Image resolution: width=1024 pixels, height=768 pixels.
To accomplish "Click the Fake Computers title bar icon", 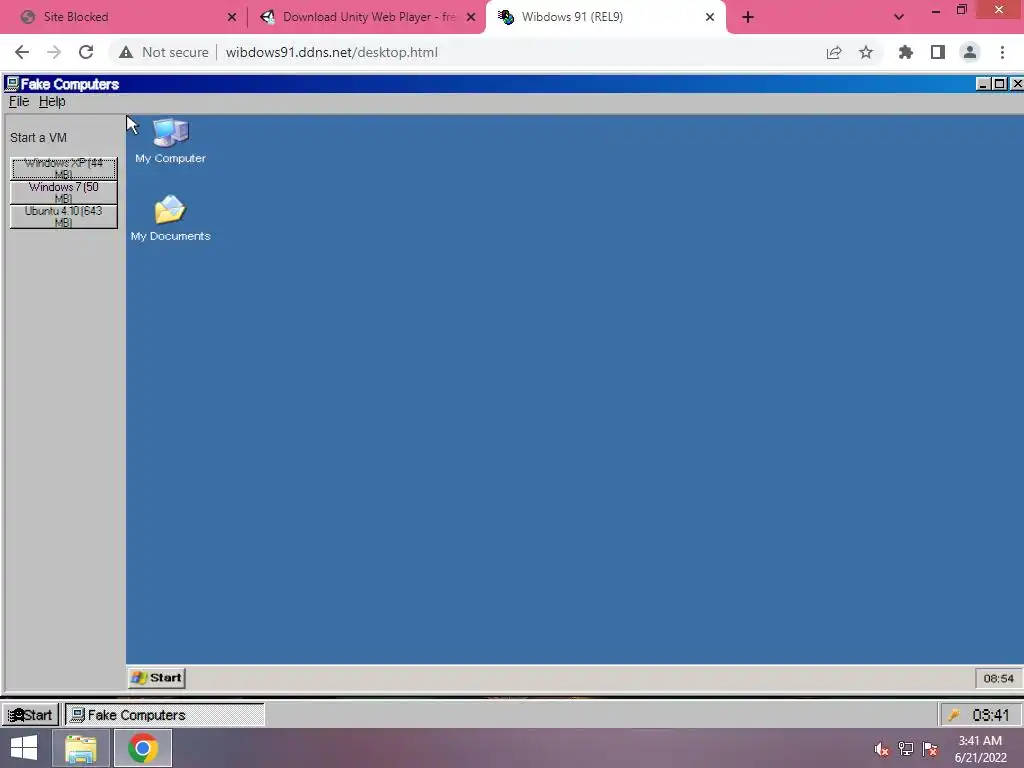I will (x=12, y=84).
